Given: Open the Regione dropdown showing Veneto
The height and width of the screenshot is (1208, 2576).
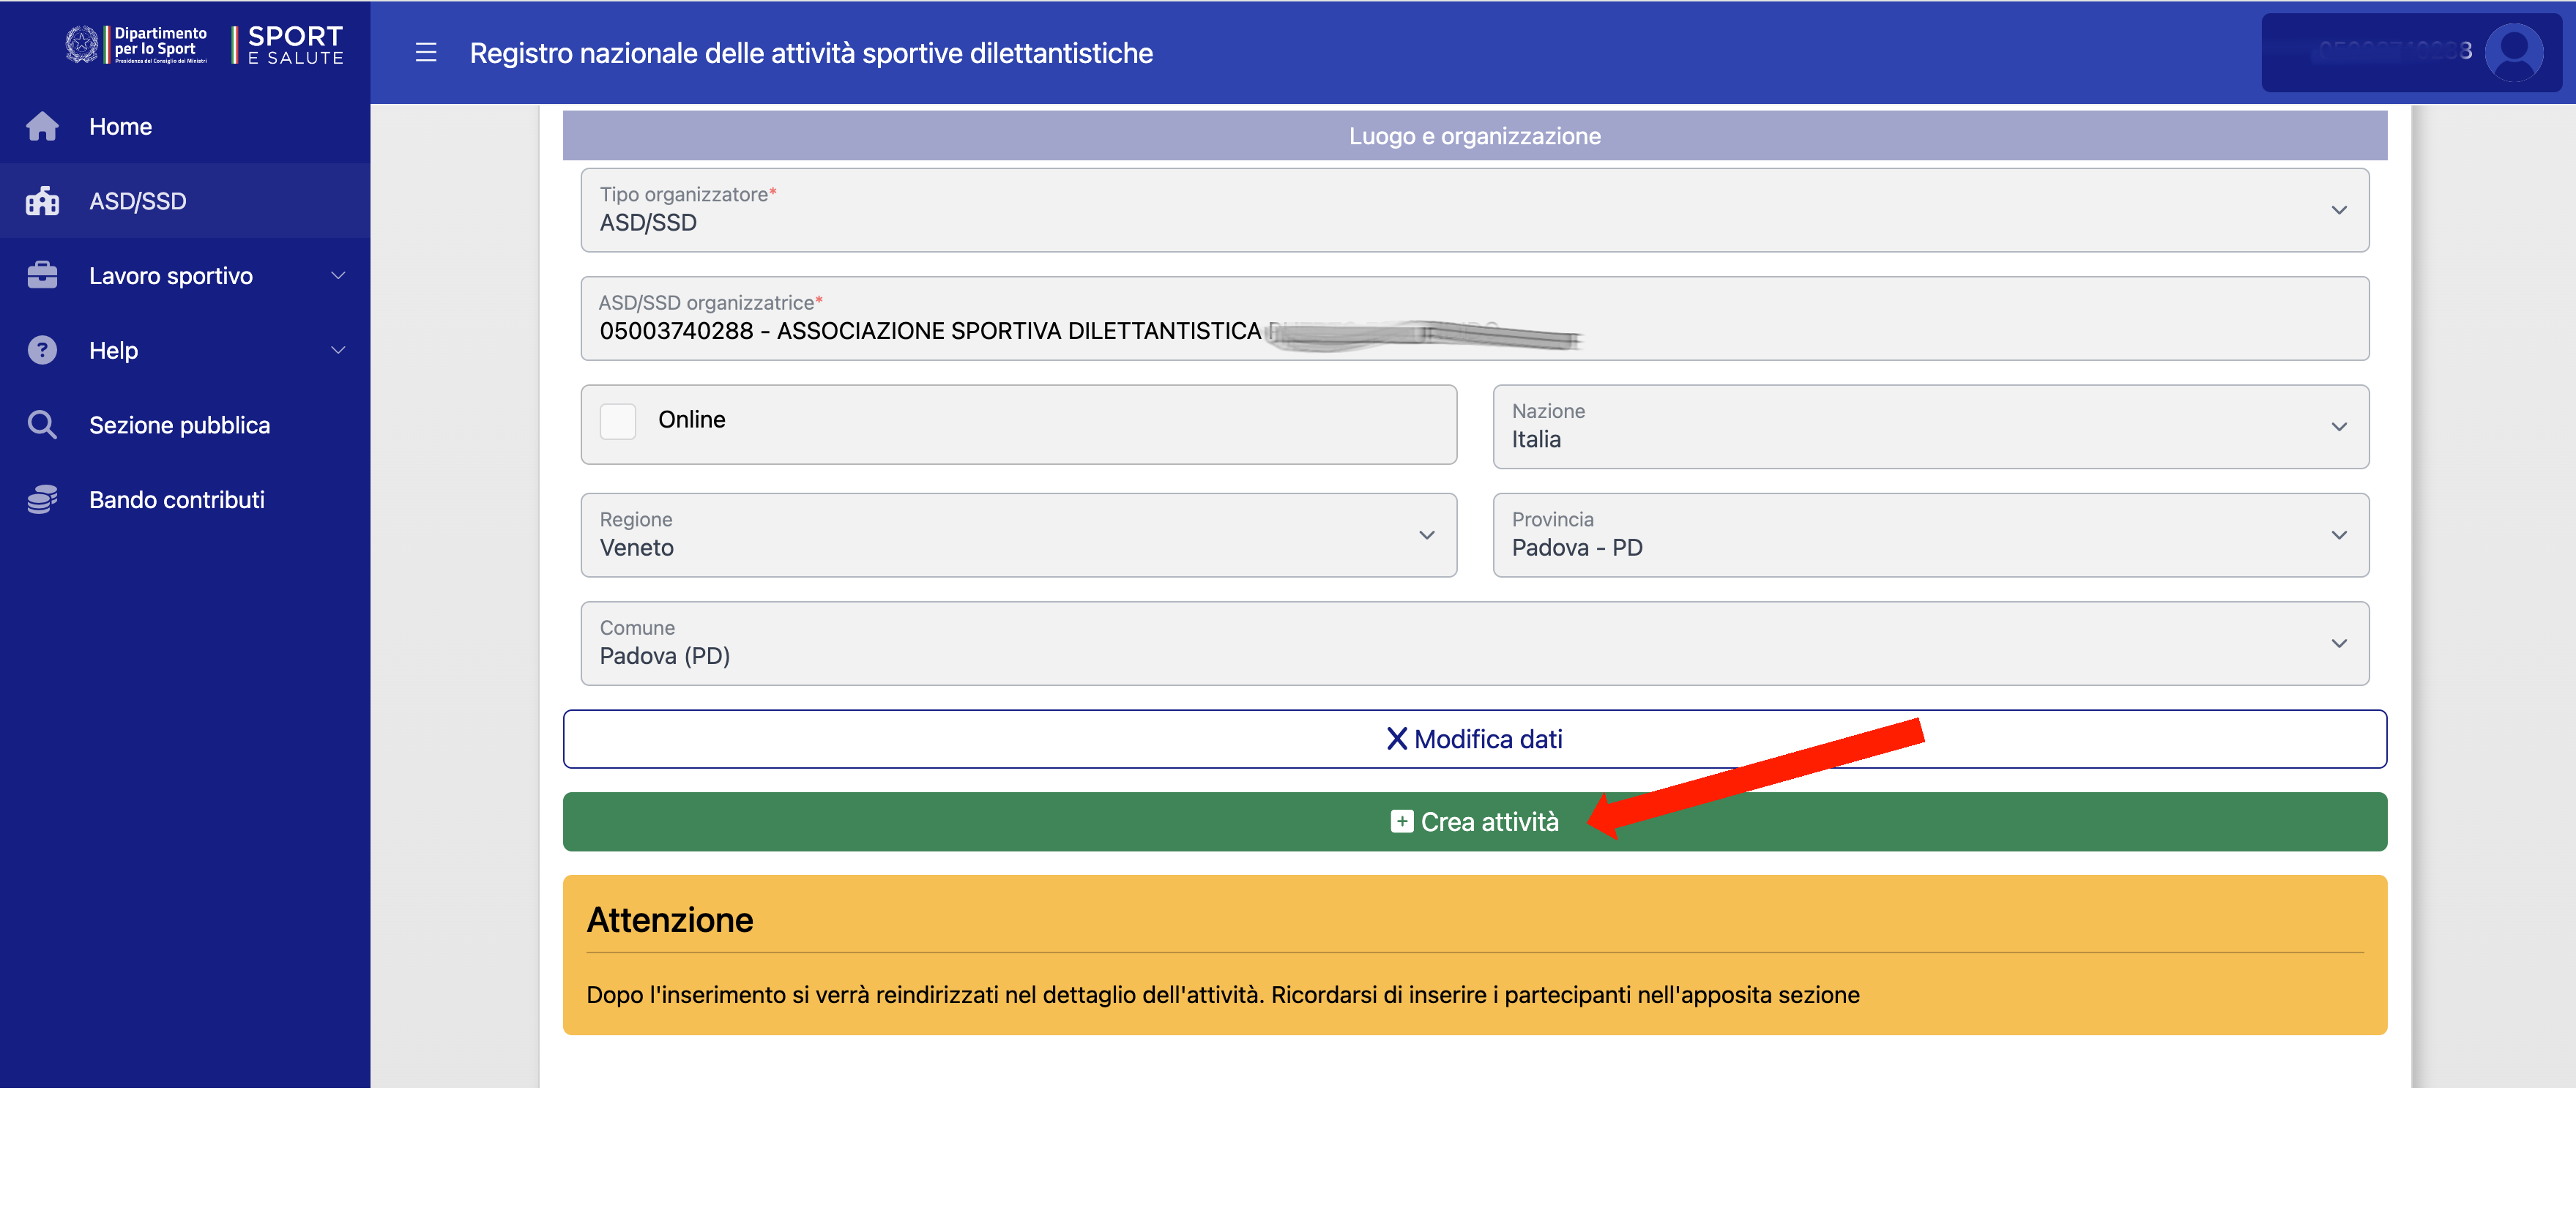Looking at the screenshot, I should click(1018, 535).
